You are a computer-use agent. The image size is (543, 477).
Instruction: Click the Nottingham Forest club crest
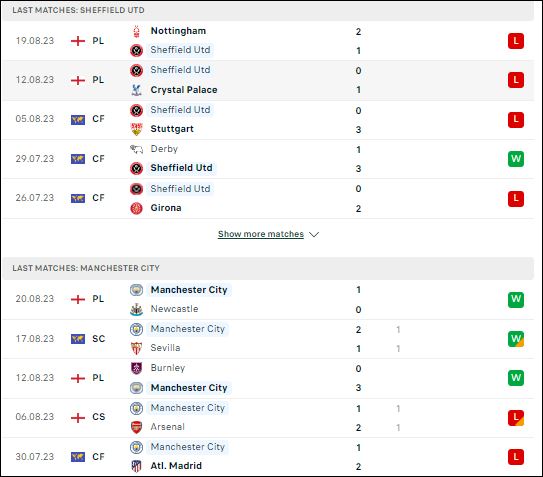click(136, 31)
